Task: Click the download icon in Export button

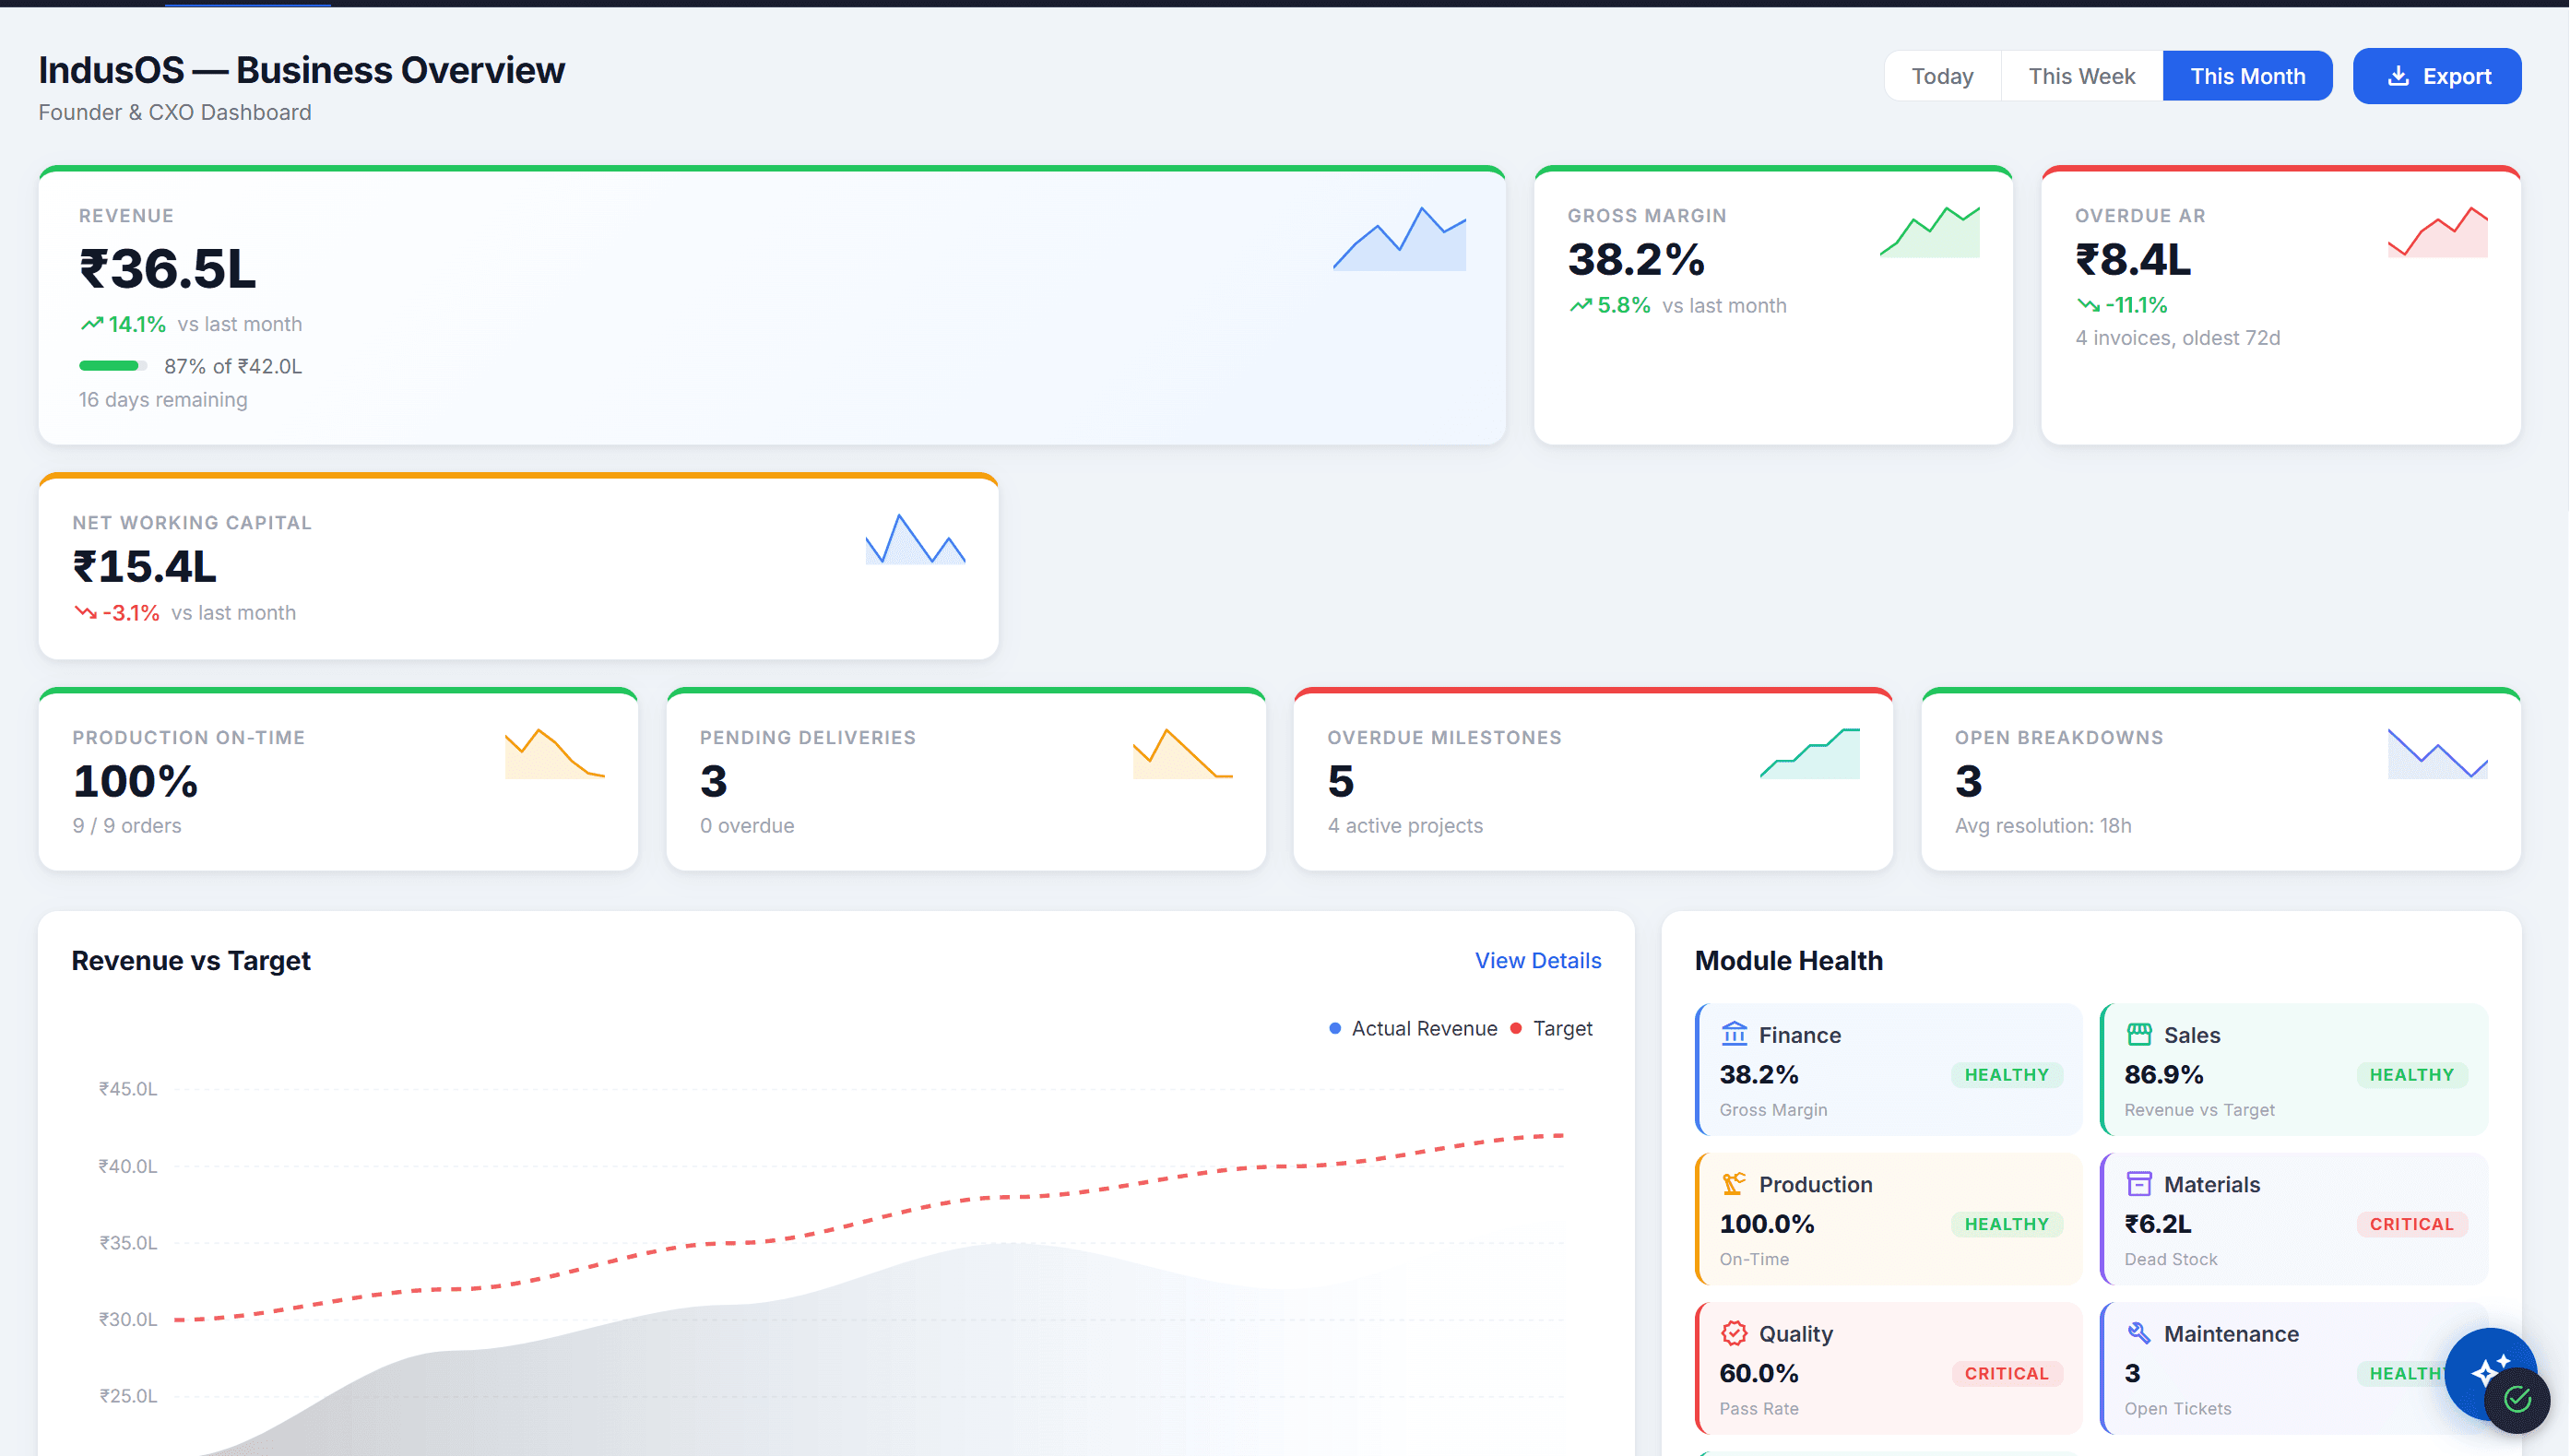Action: pos(2398,76)
